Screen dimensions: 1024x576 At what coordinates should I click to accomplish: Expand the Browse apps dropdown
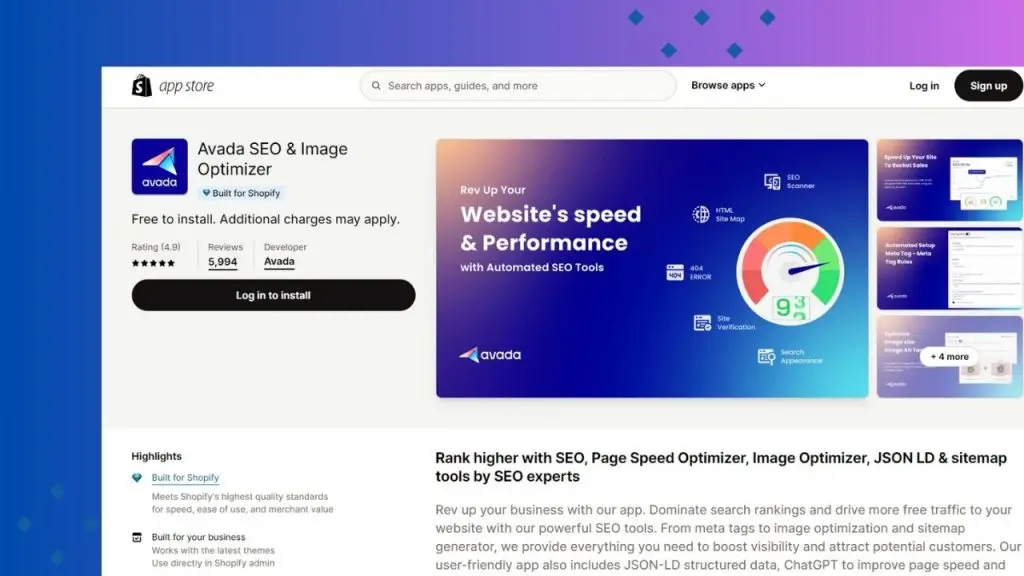click(728, 85)
